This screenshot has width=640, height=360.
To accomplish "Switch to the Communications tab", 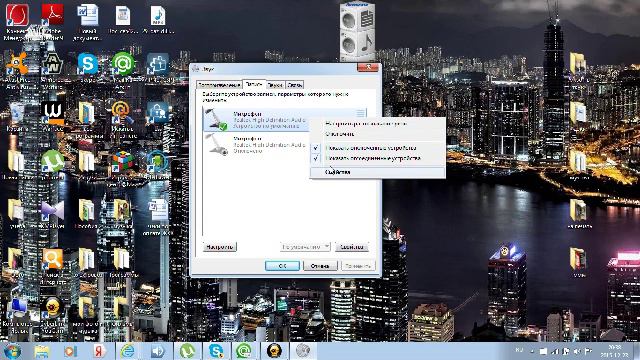I will (x=295, y=85).
